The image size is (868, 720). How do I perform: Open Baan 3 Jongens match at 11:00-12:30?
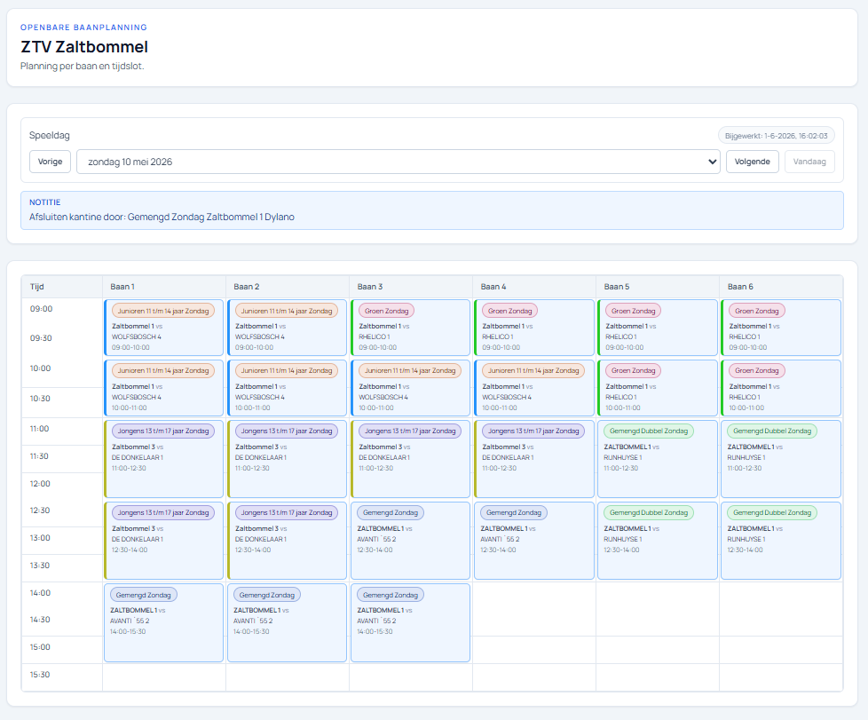pos(411,459)
